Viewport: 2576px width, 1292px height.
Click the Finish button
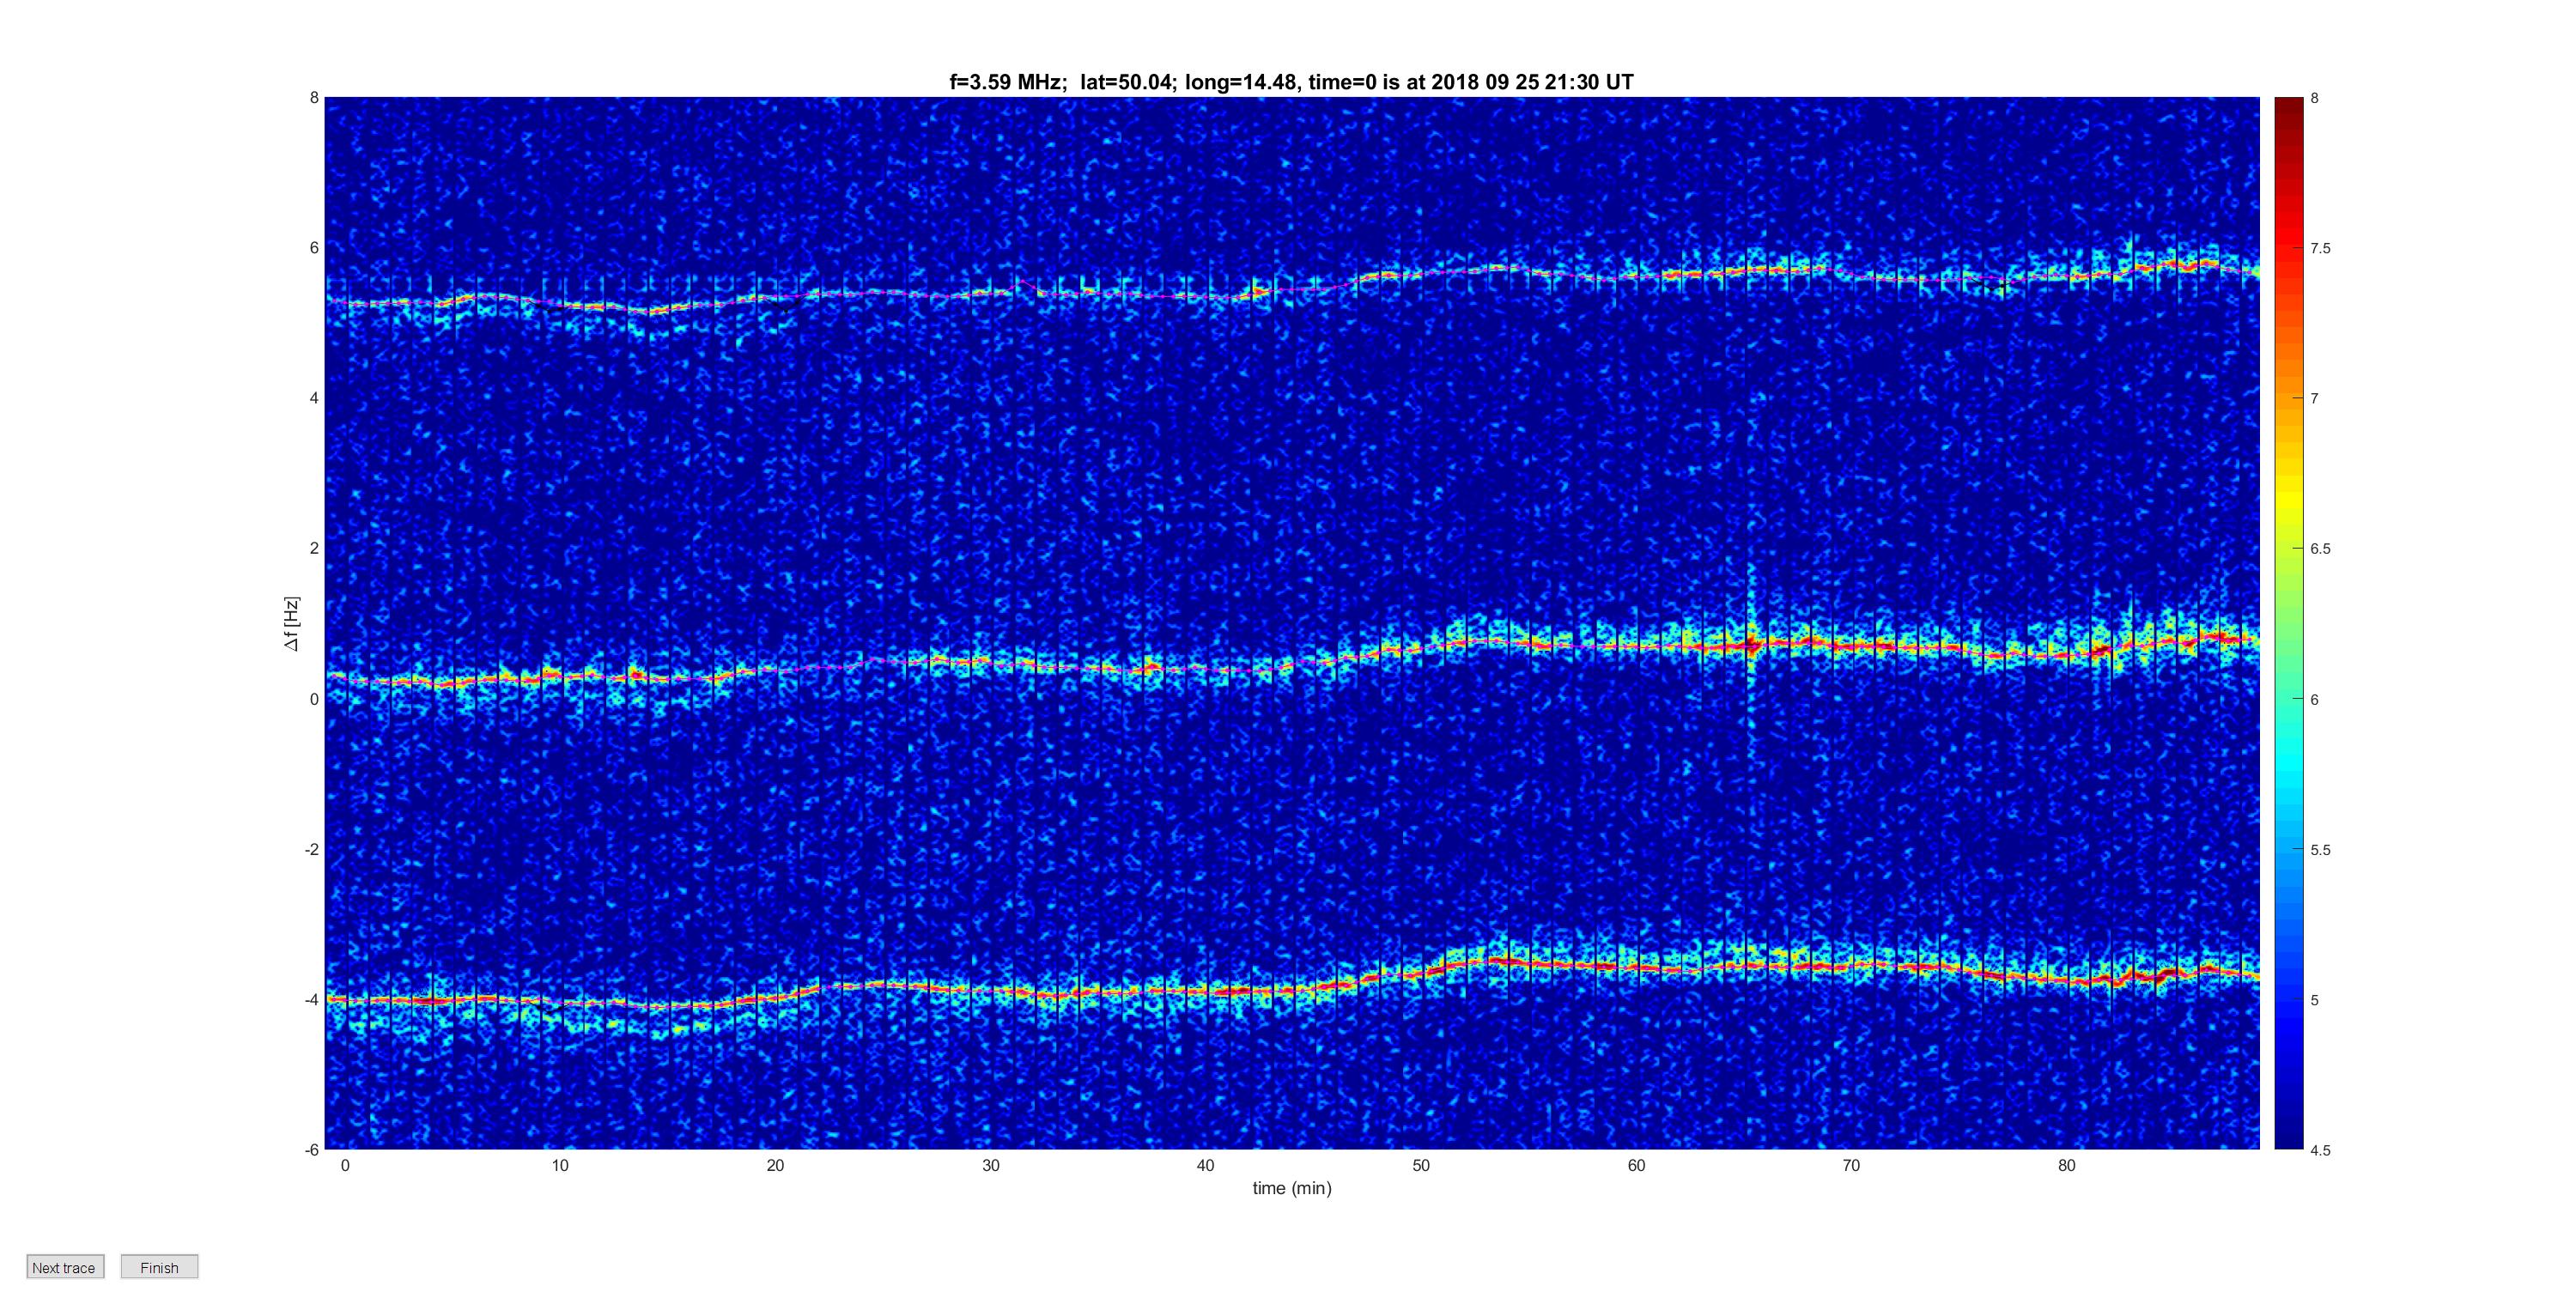click(x=159, y=1267)
